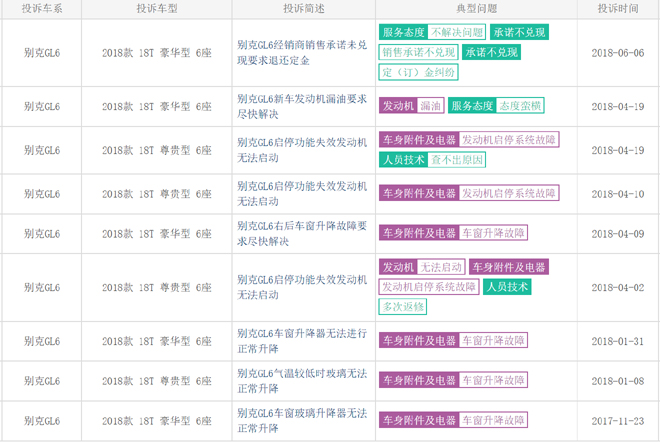The height and width of the screenshot is (442, 660).
Task: Click the 漏油 tag
Action: click(x=431, y=106)
